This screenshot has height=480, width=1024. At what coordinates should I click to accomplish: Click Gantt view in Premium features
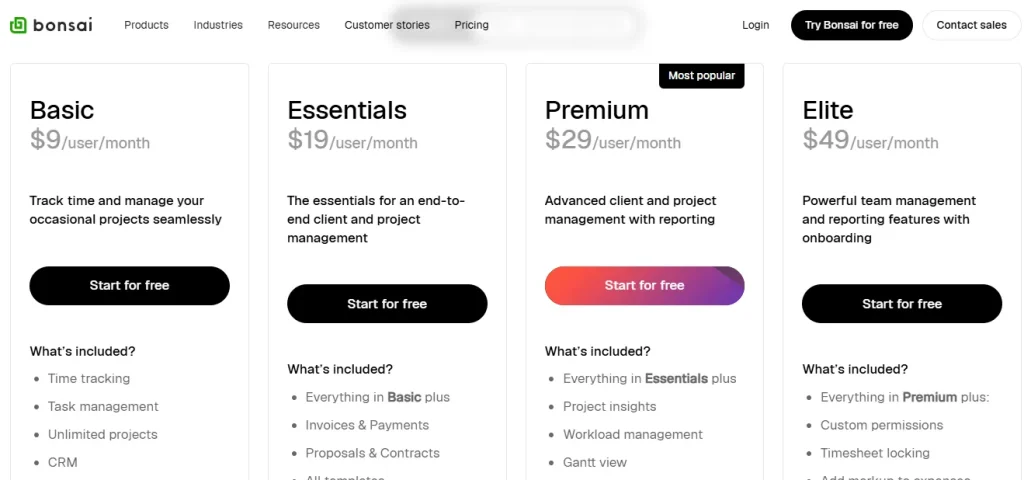(595, 462)
